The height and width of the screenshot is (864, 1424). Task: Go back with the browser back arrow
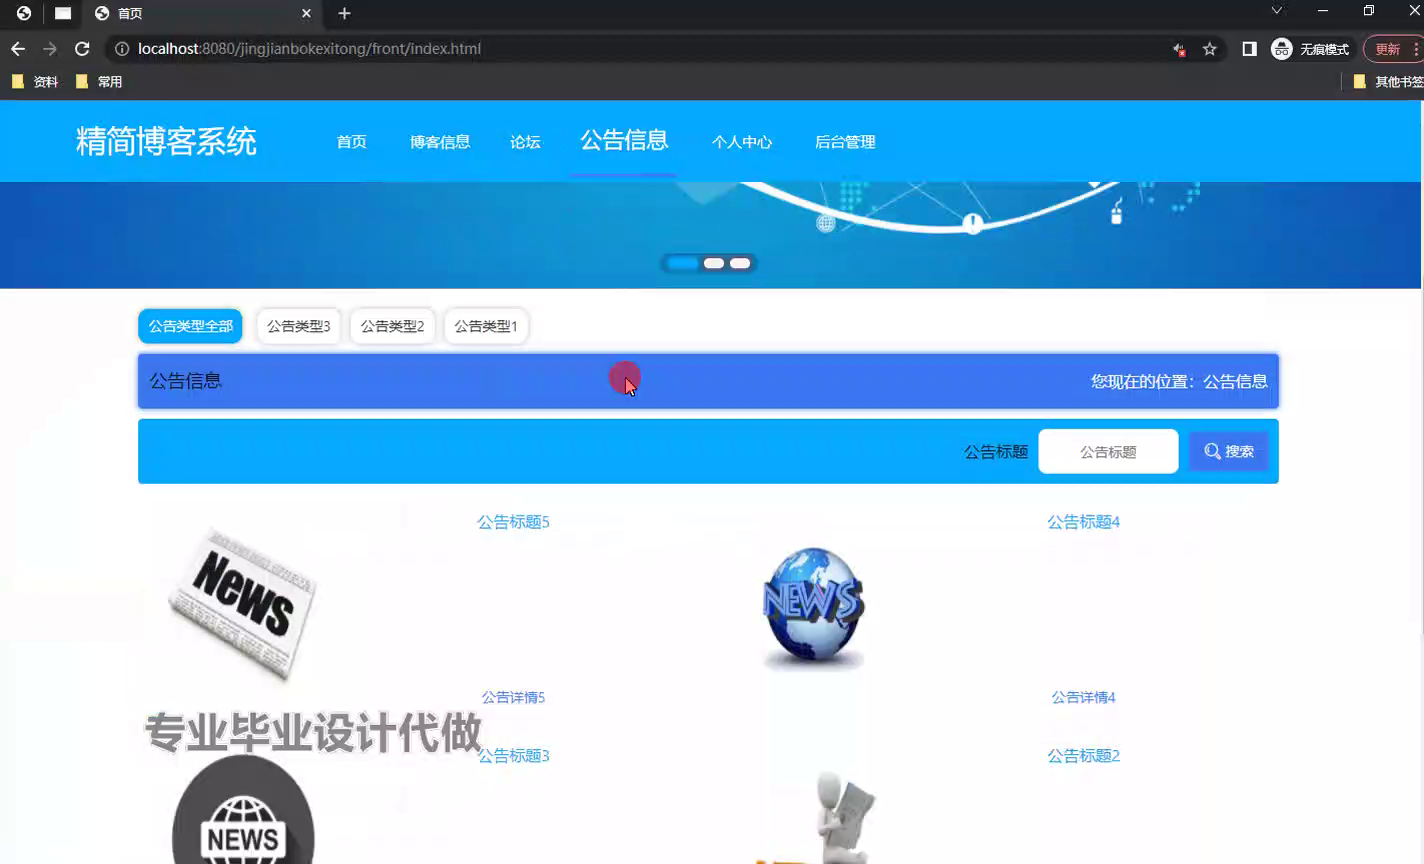(x=18, y=48)
